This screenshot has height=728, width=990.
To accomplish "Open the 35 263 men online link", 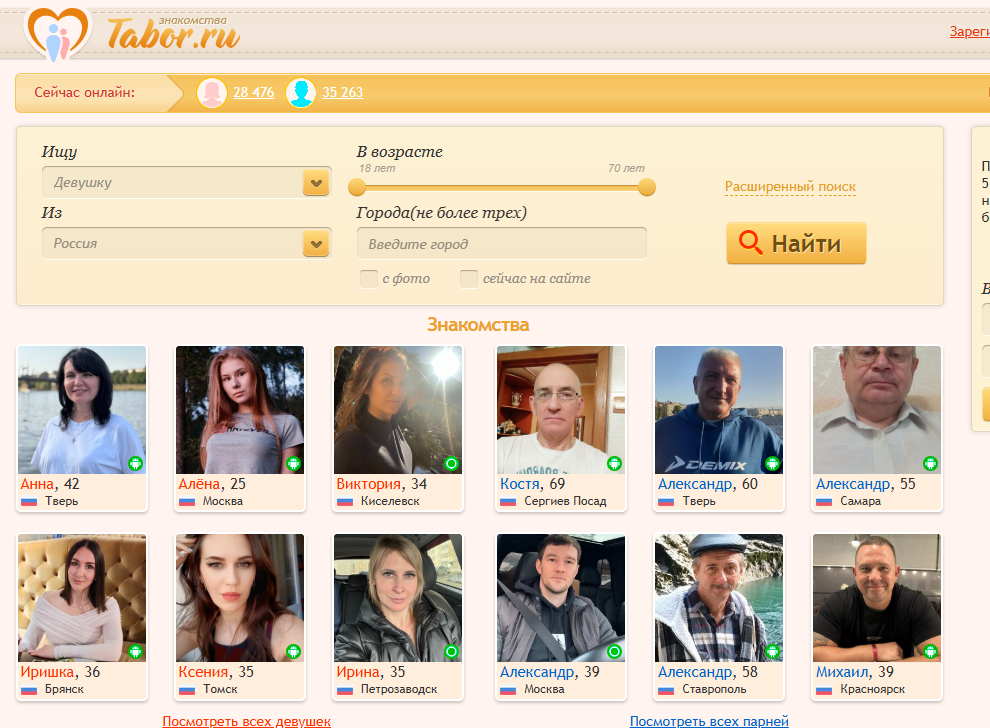I will click(343, 92).
